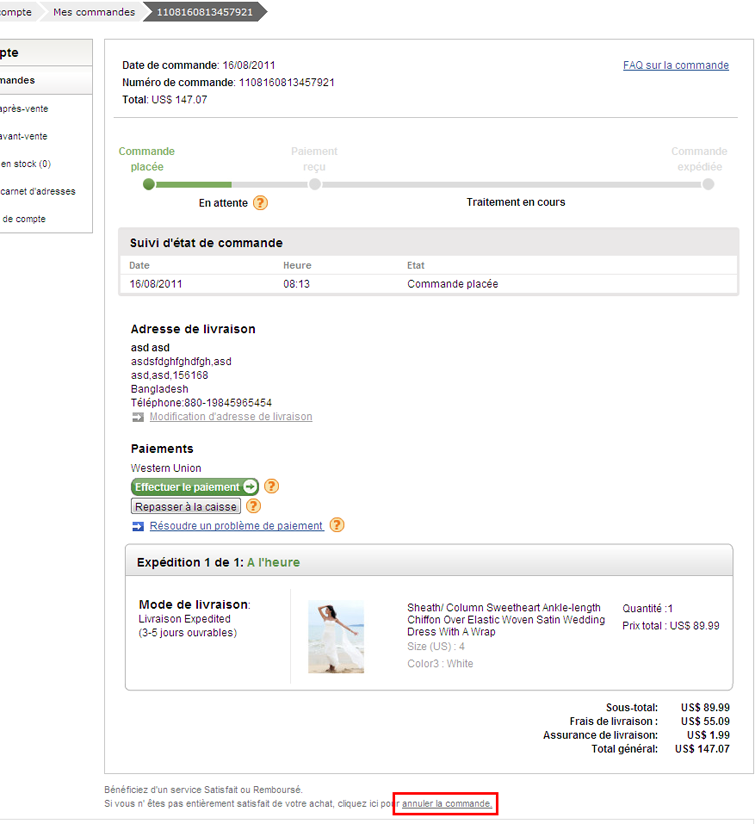Open help icon beside payment problem link
The image size is (755, 824).
(x=337, y=525)
